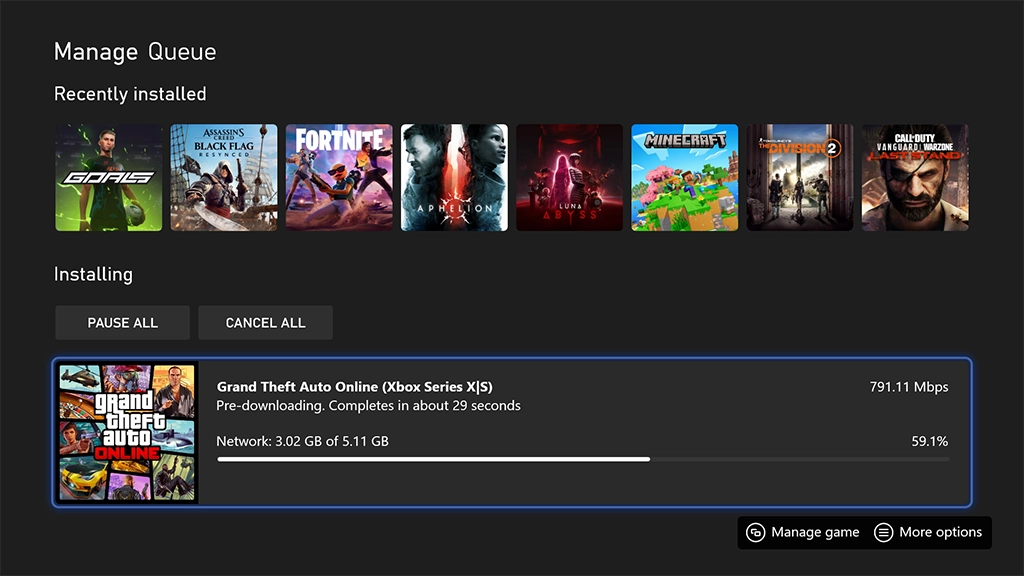This screenshot has width=1024, height=576.
Task: Select Grand Theft Auto Online title text
Action: coord(355,387)
